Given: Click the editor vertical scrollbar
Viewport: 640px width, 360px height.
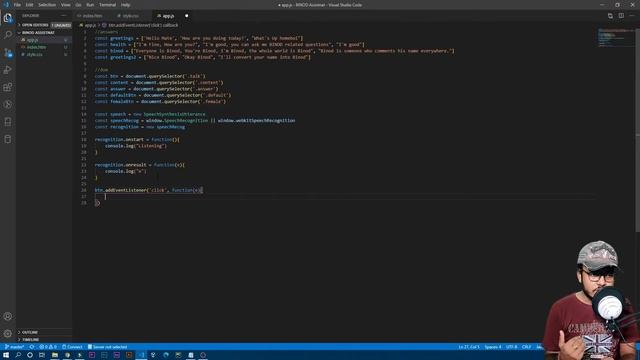Looking at the screenshot, I should tap(638, 131).
